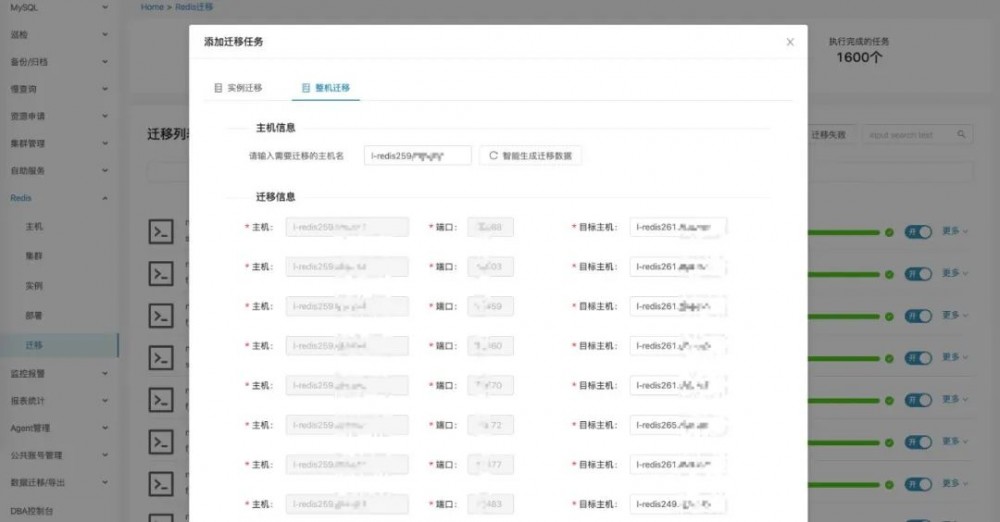Click green check status icon in first list row
The image size is (1000, 522).
(889, 232)
